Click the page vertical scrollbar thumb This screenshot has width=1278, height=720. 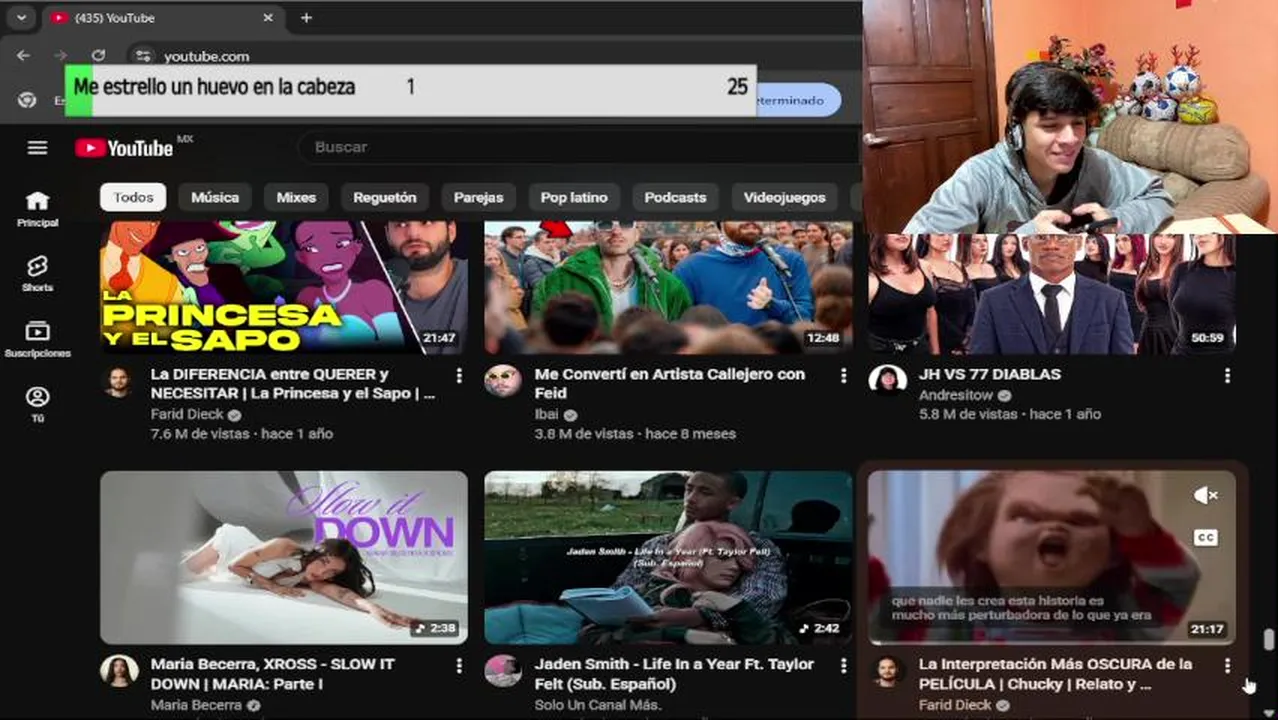pos(1269,640)
